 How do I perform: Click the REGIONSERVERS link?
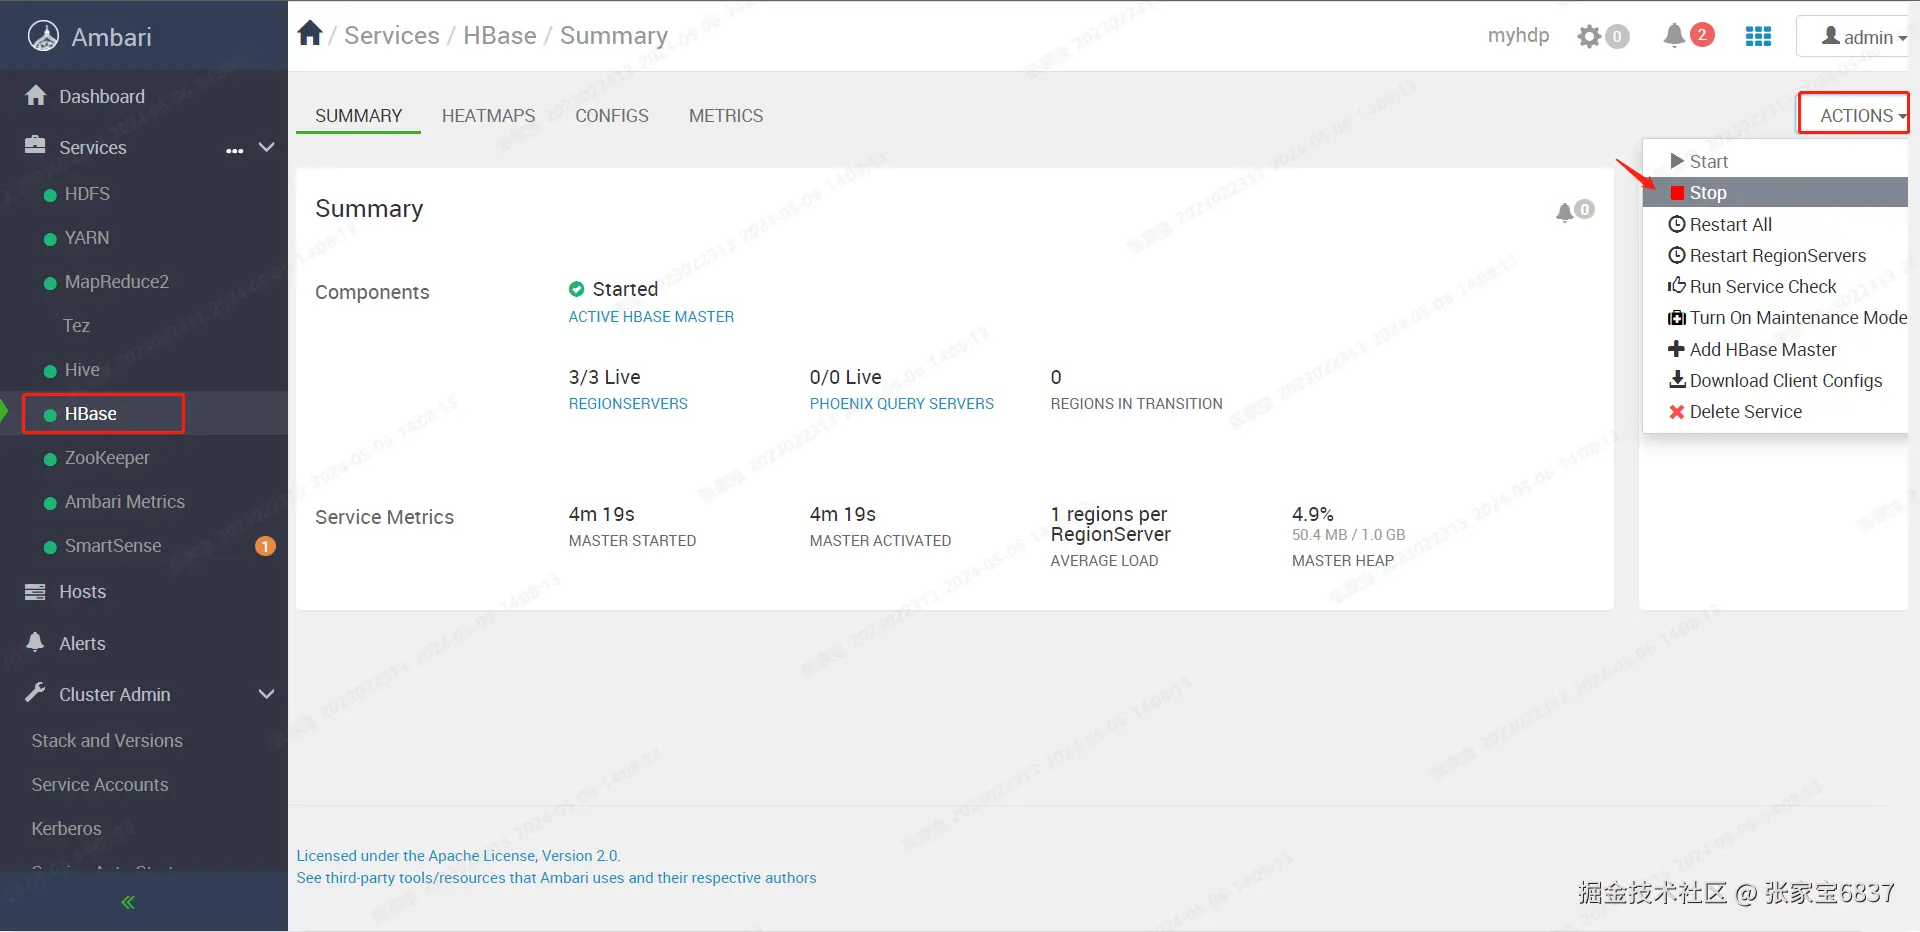pyautogui.click(x=628, y=404)
